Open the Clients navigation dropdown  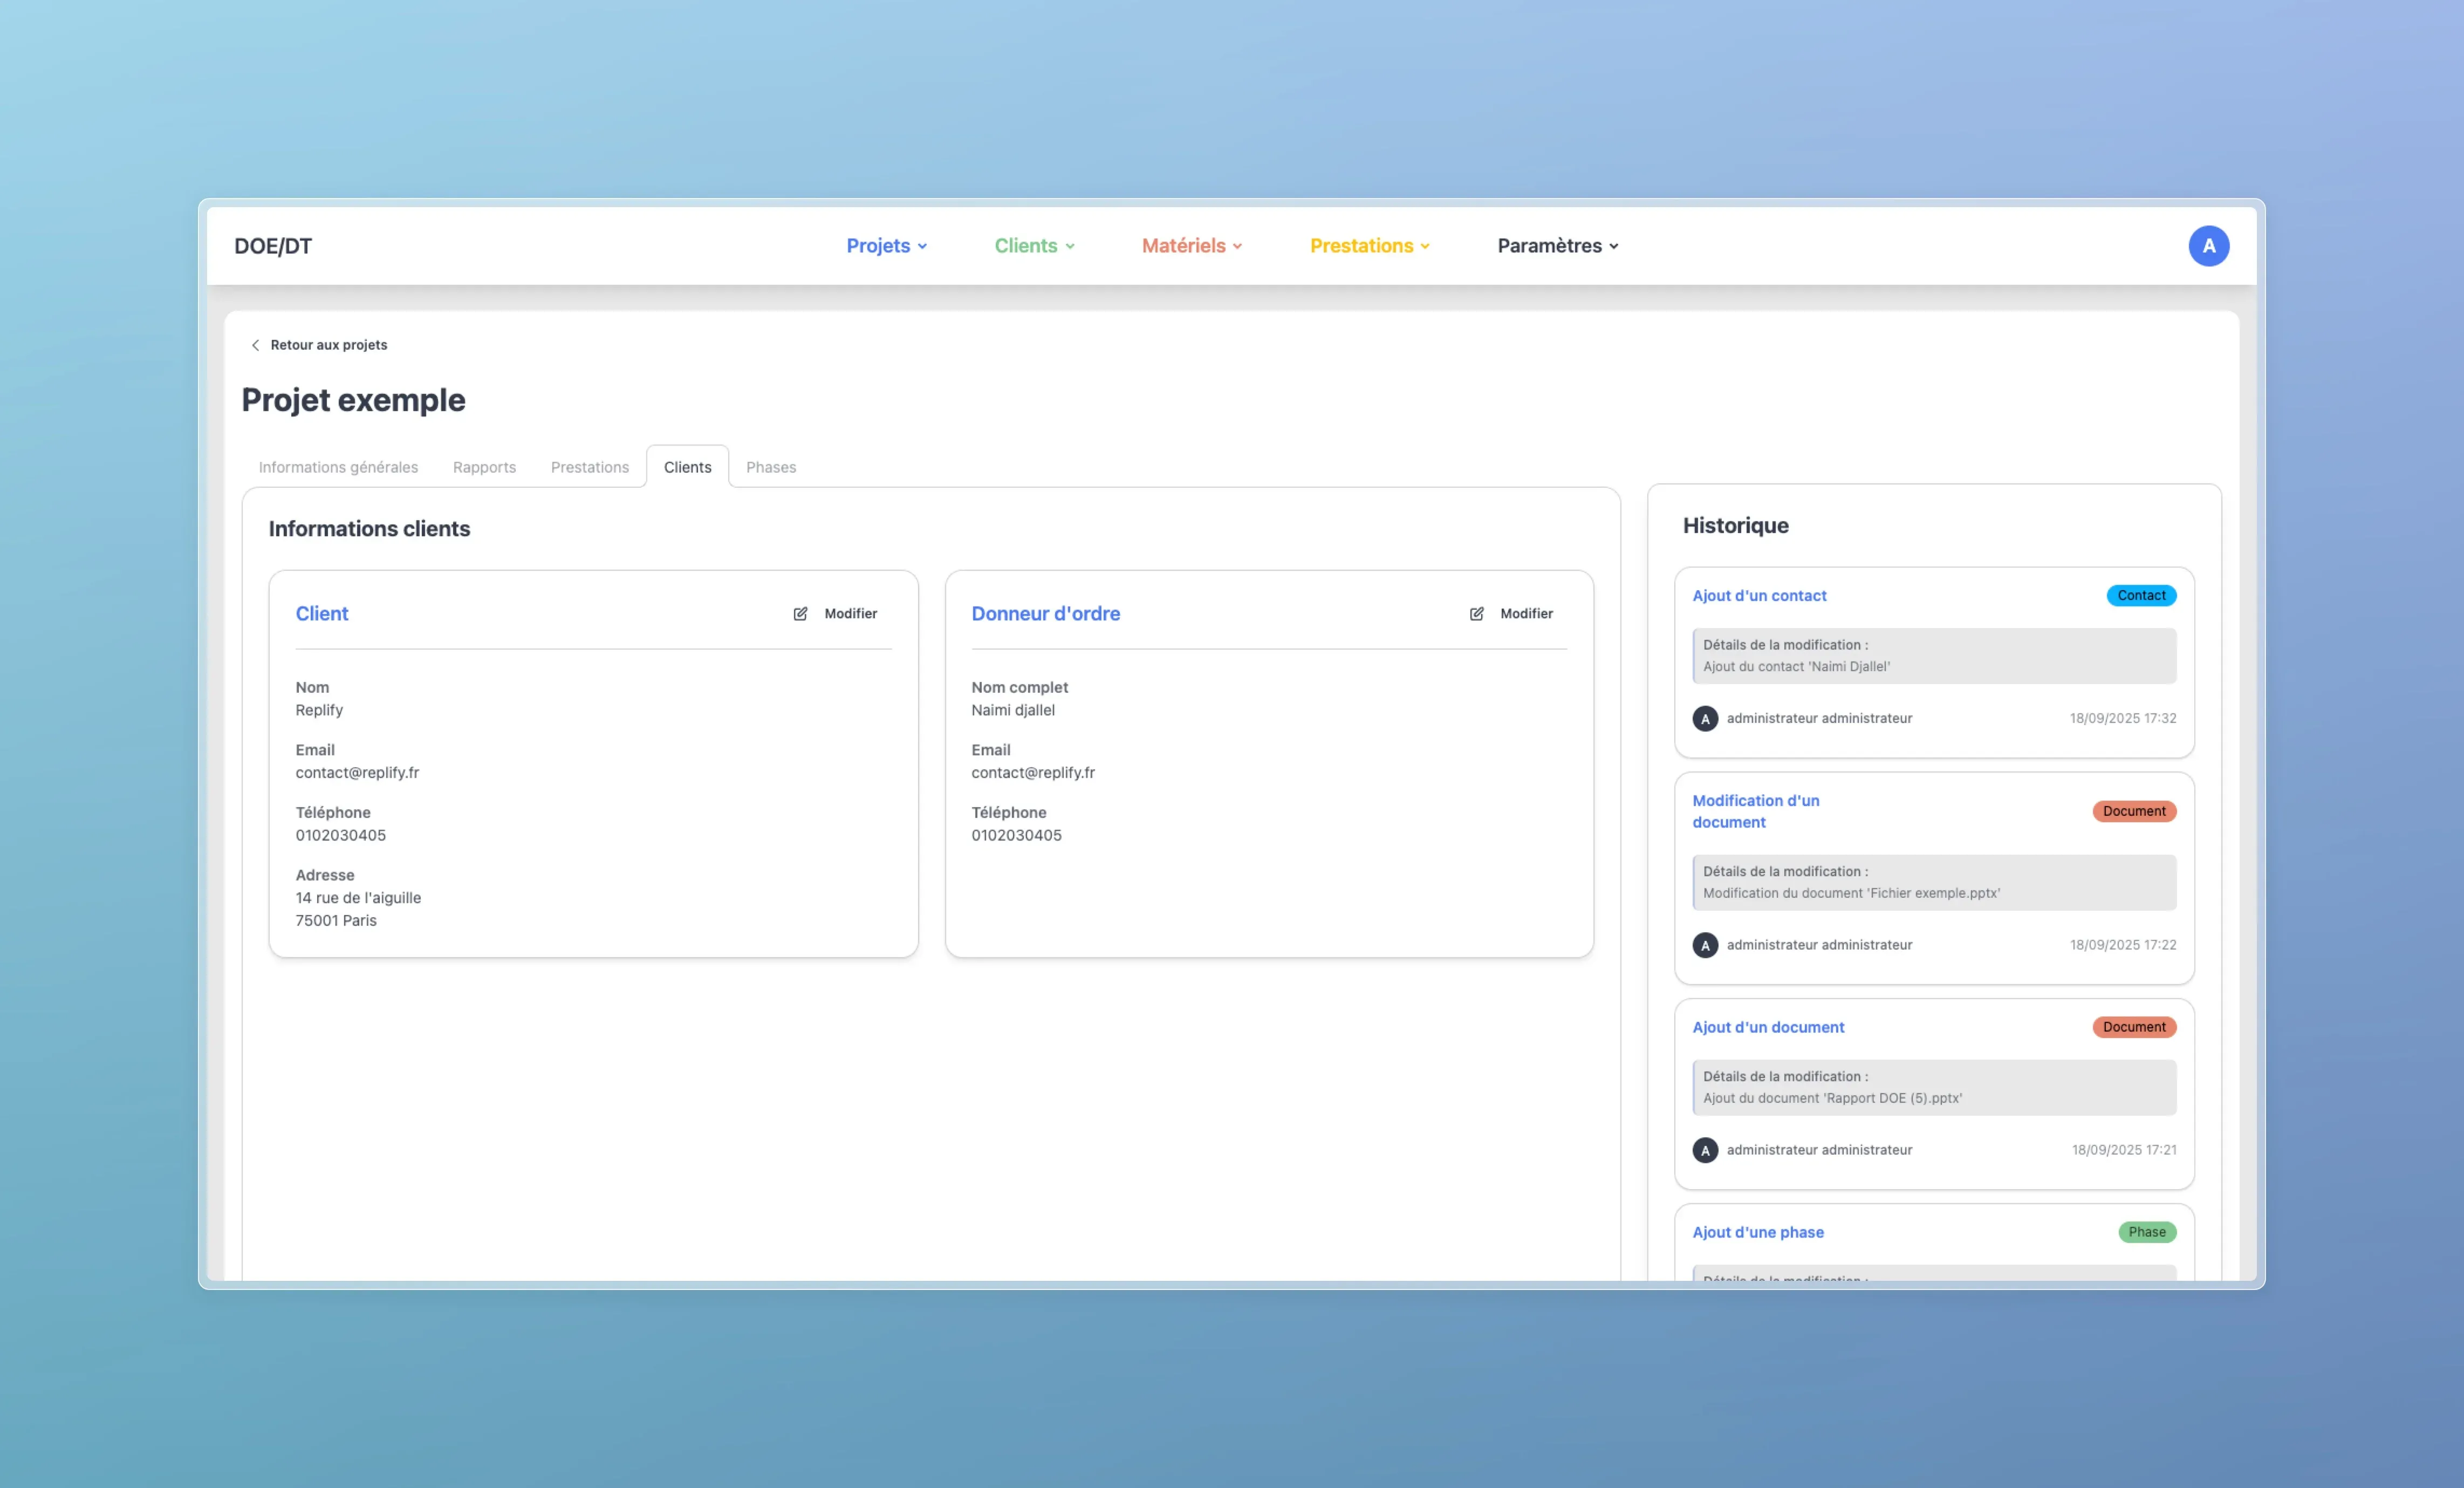(x=1034, y=246)
